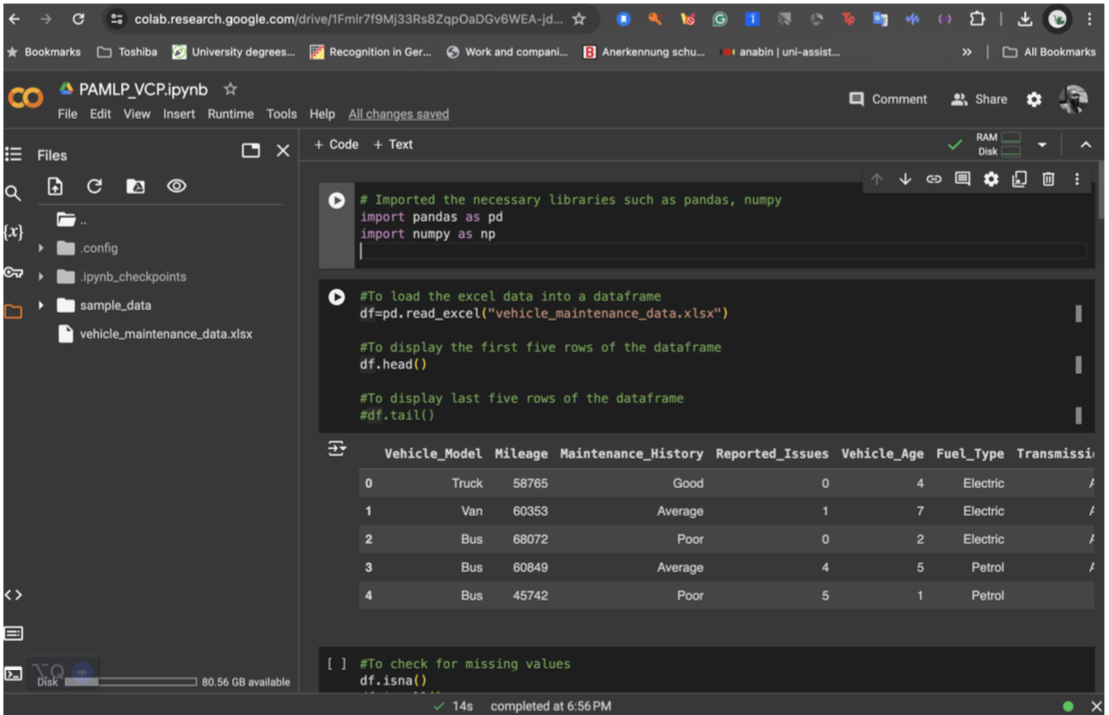
Task: Open the table of contents sidebar icon
Action: (x=13, y=154)
